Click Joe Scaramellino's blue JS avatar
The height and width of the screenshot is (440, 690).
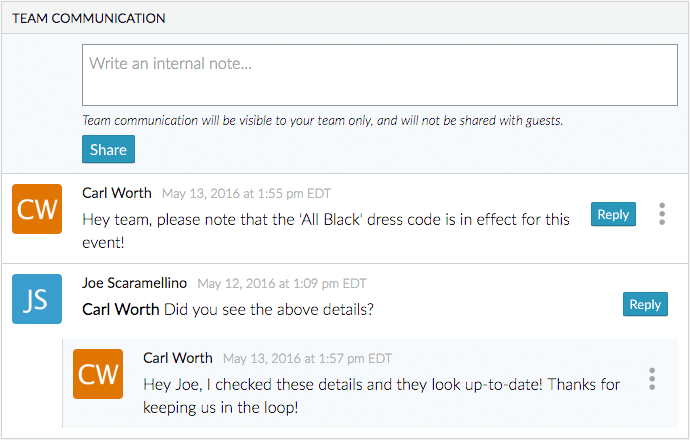pyautogui.click(x=37, y=299)
